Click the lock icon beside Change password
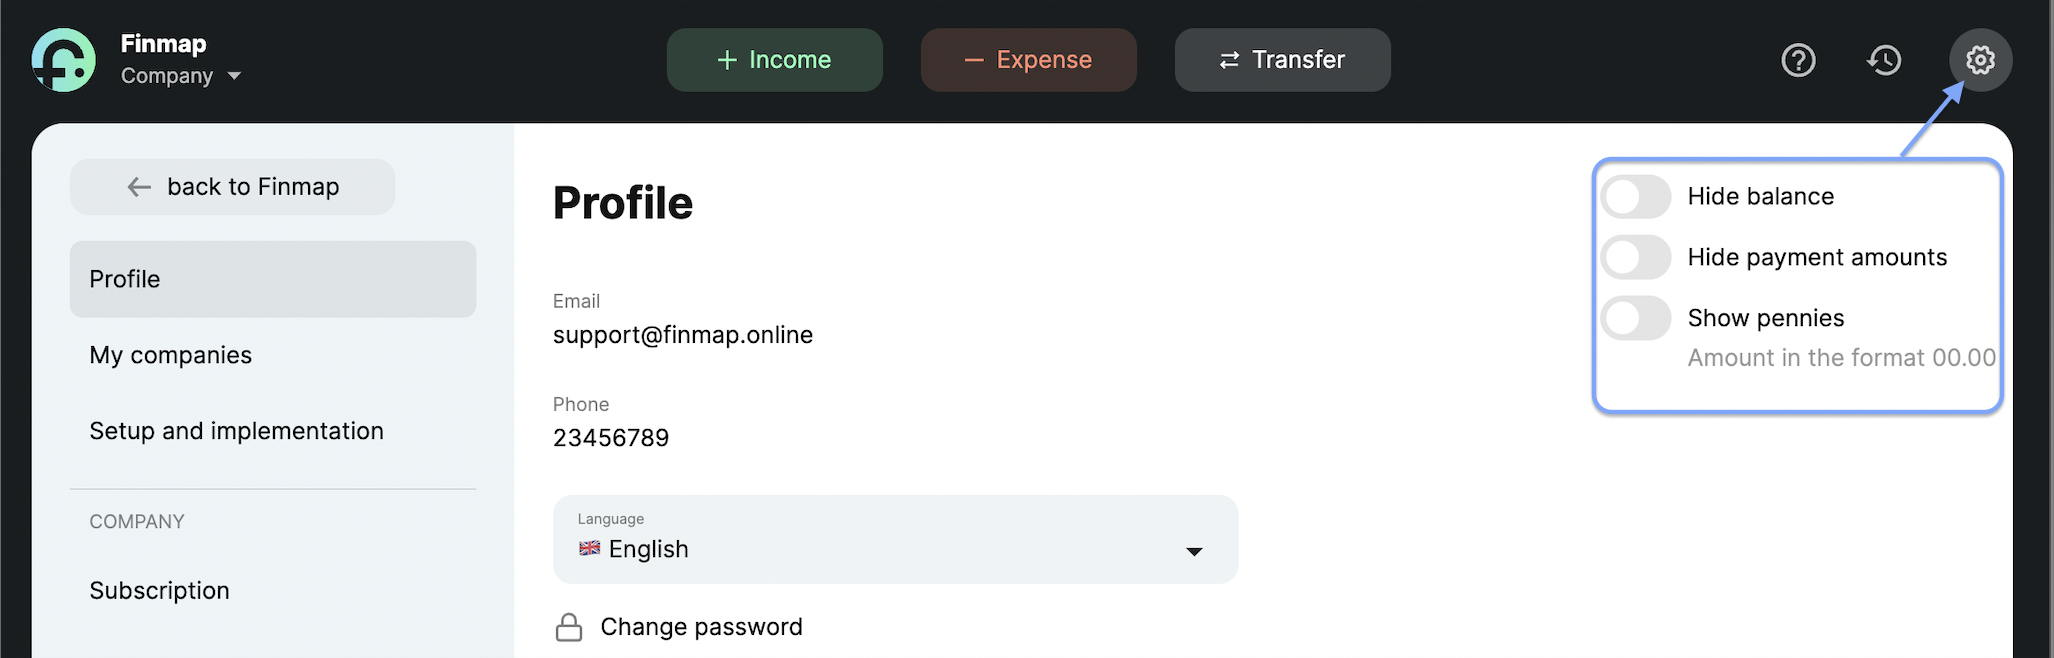Viewport: 2054px width, 658px height. [x=569, y=627]
